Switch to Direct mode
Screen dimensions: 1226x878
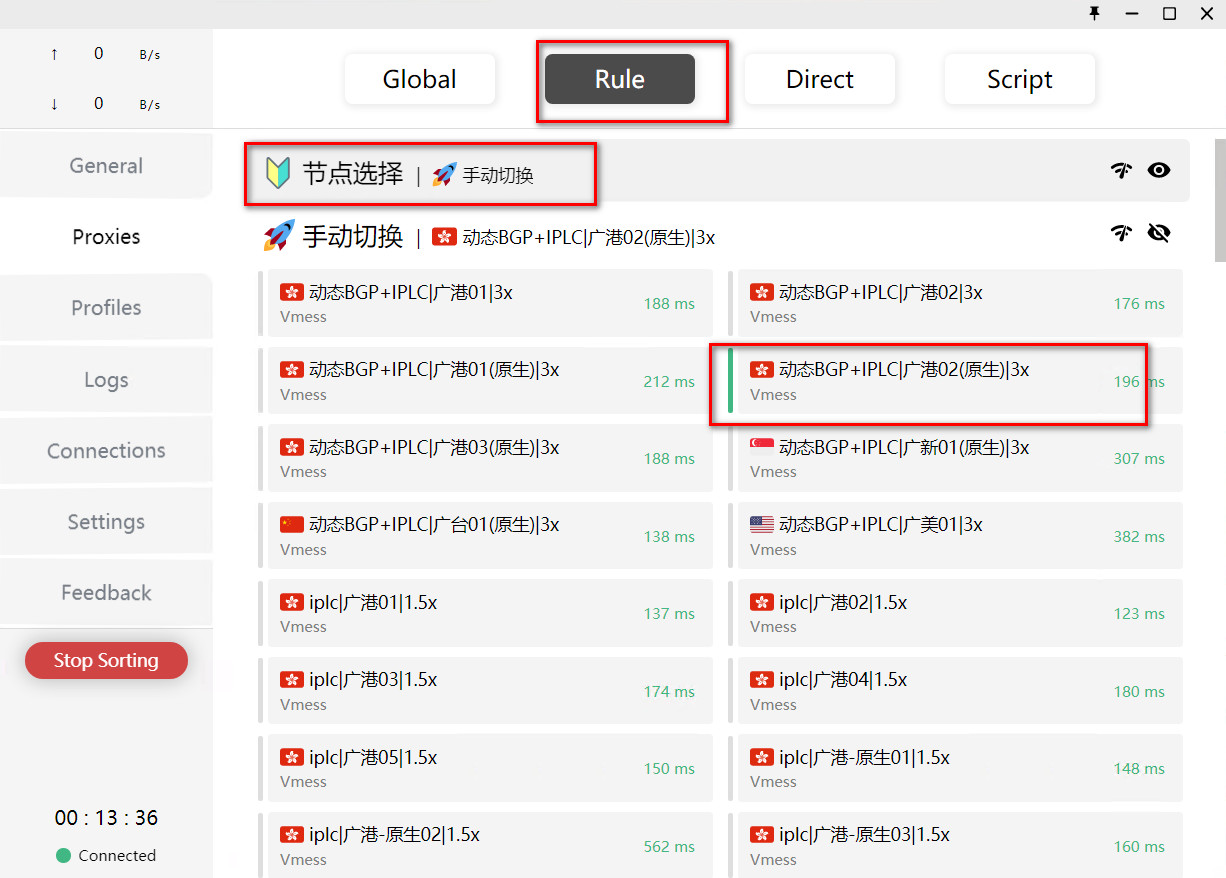tap(820, 80)
